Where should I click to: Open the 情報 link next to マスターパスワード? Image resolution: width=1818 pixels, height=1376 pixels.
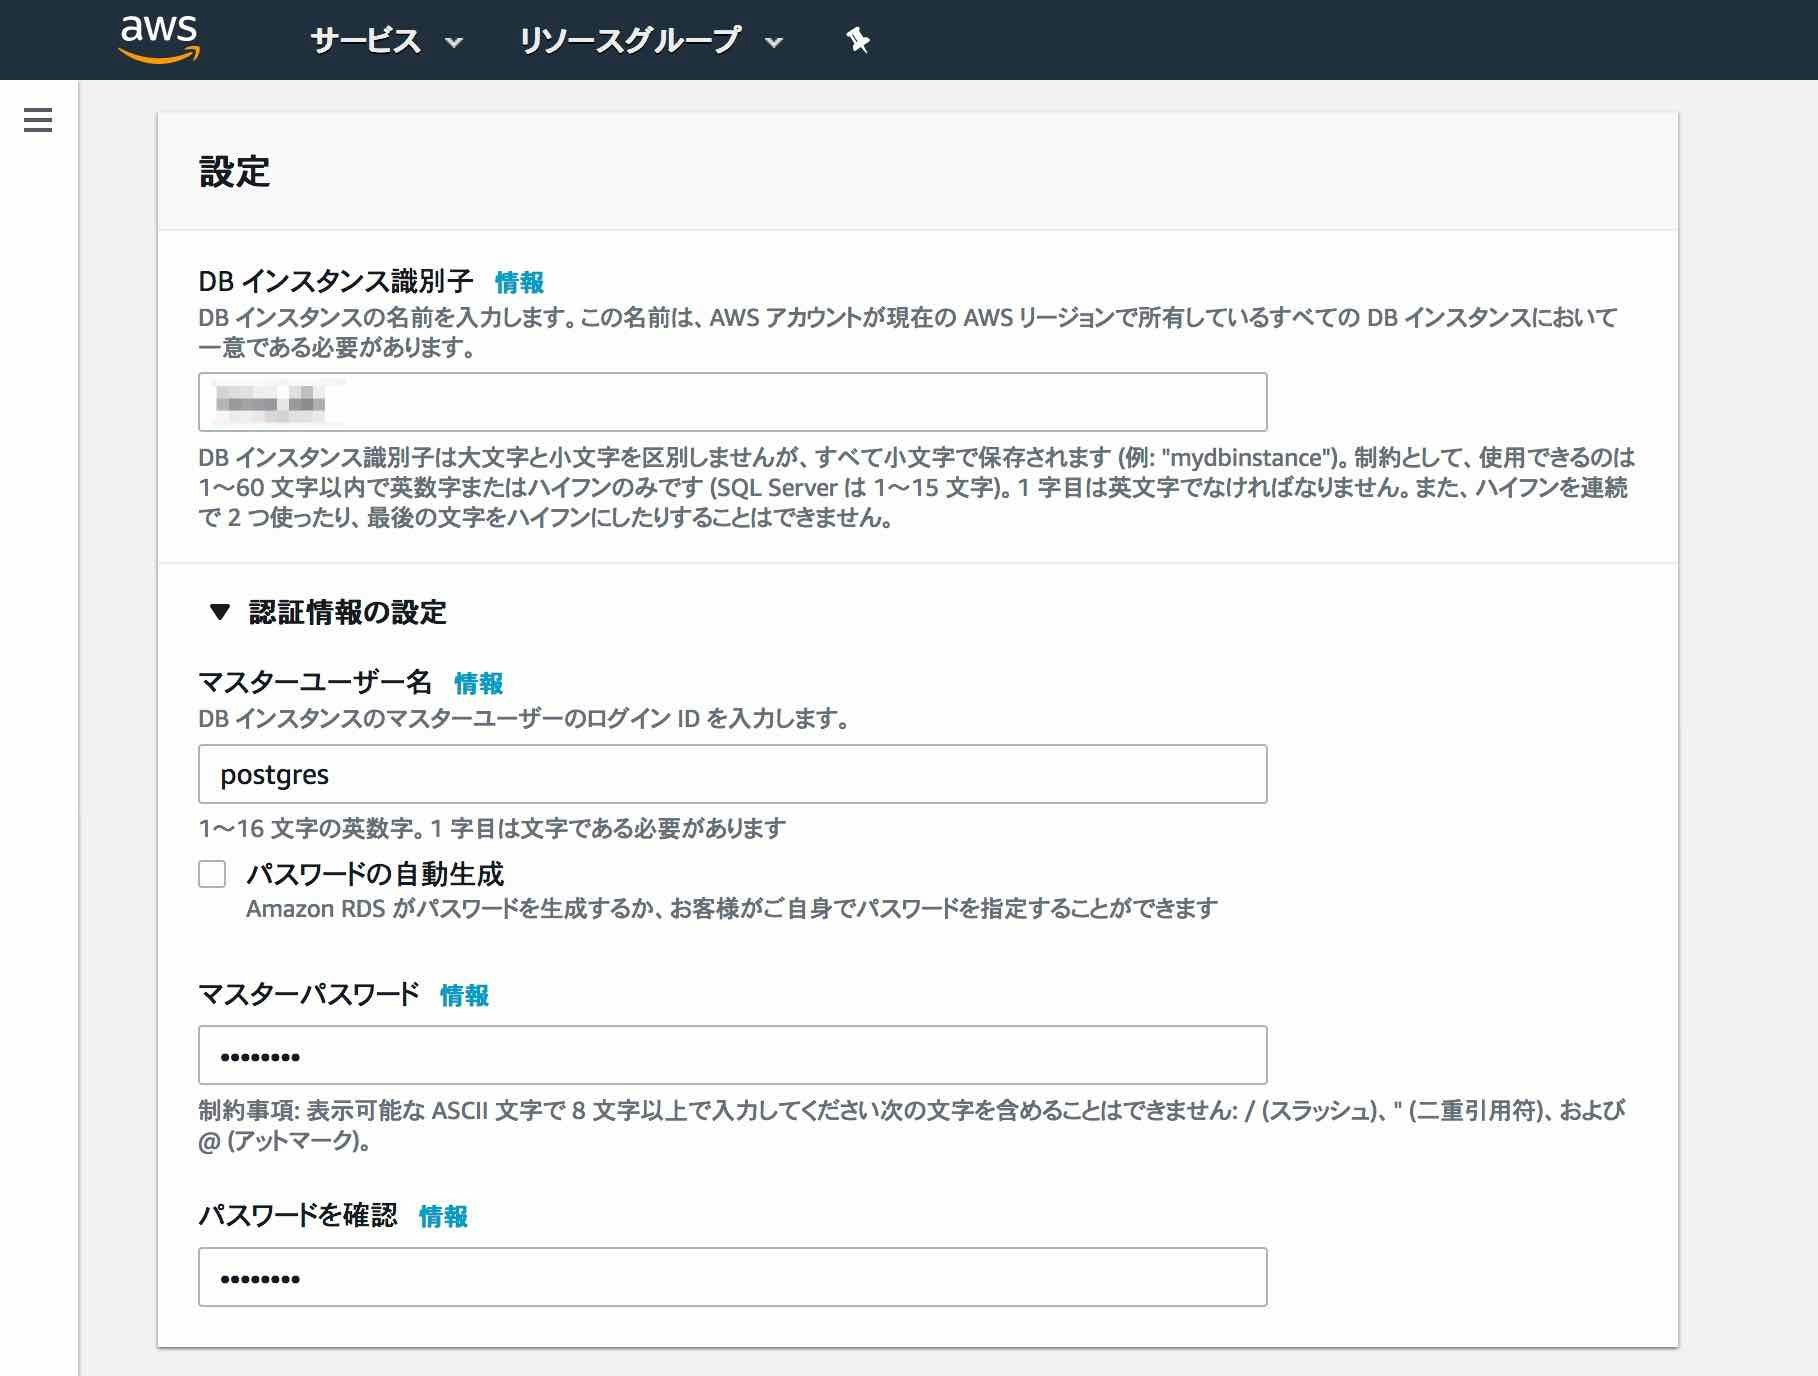pyautogui.click(x=464, y=996)
